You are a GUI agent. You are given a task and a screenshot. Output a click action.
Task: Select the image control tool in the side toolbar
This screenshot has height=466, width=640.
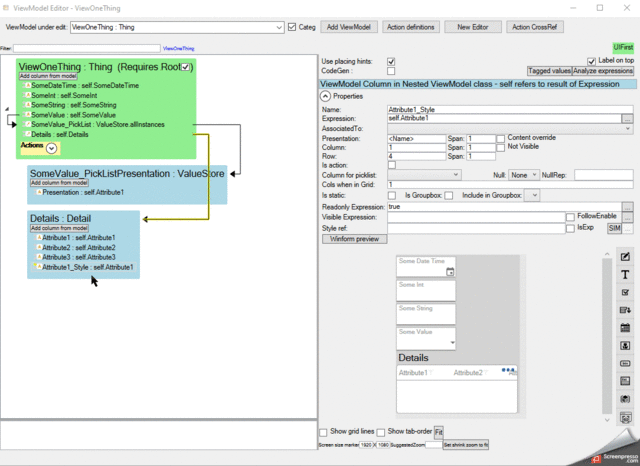point(625,346)
